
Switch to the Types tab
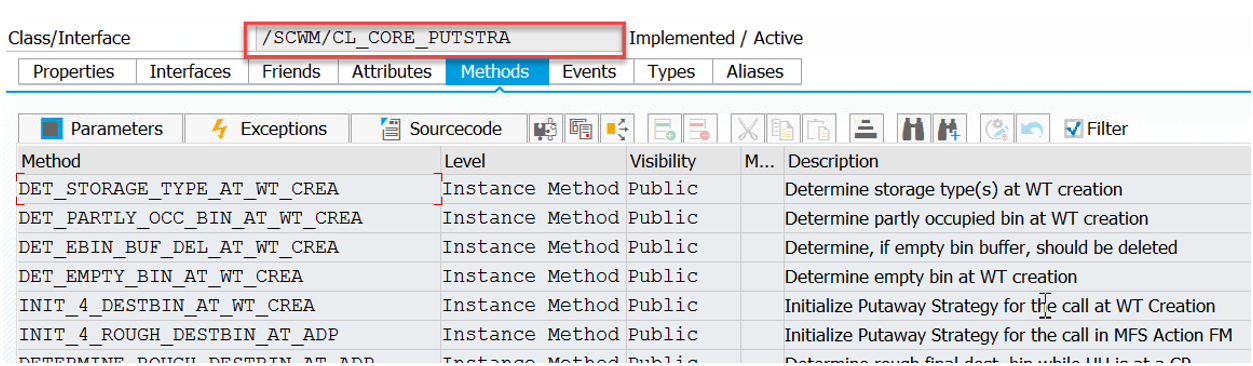(672, 72)
